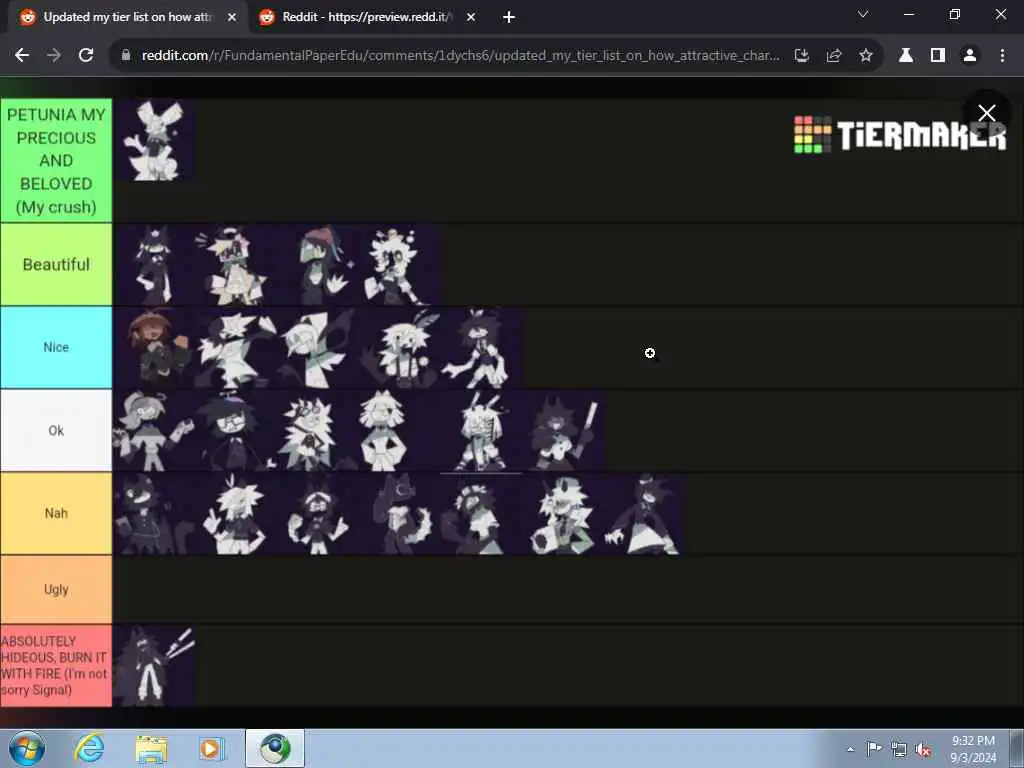Viewport: 1024px width, 768px height.
Task: Click the 'Ugly' tier label
Action: coord(56,589)
